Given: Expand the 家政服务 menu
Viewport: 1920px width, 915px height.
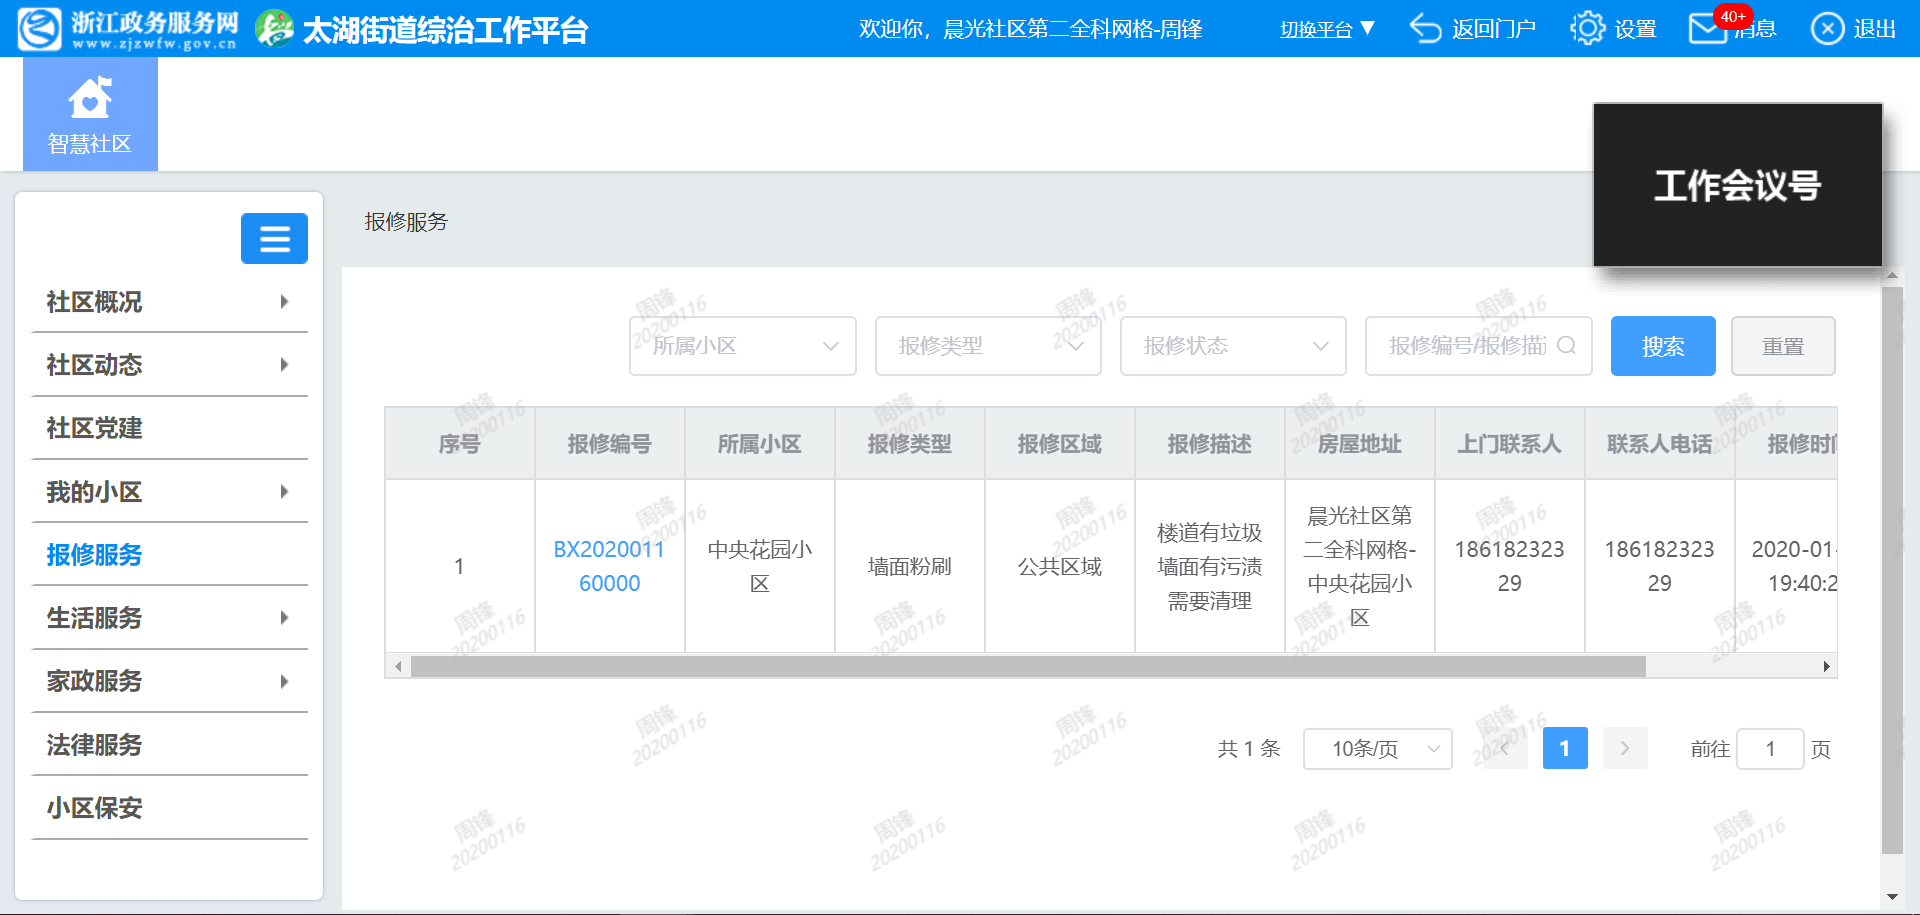Looking at the screenshot, I should coord(170,681).
